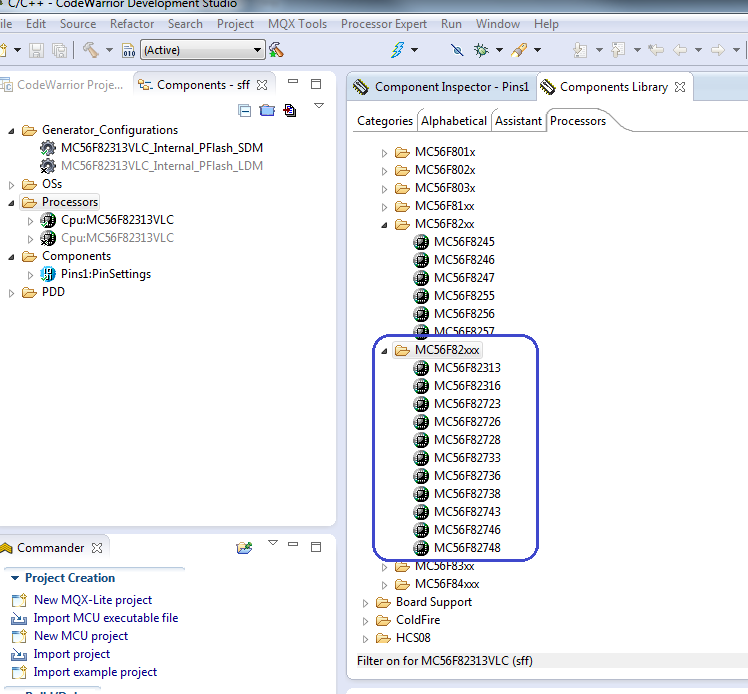Image resolution: width=748 pixels, height=694 pixels.
Task: Open the (Active) configuration combo box
Action: click(x=203, y=50)
